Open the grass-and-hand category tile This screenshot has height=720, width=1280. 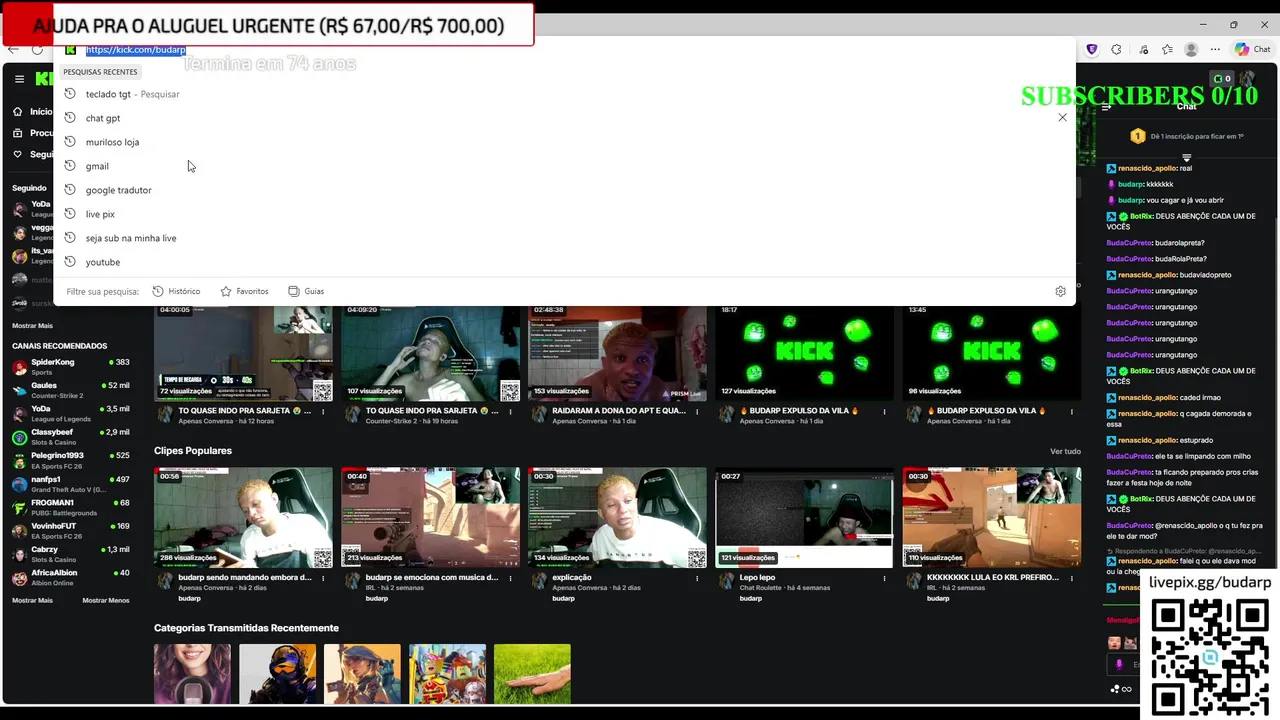tap(532, 674)
